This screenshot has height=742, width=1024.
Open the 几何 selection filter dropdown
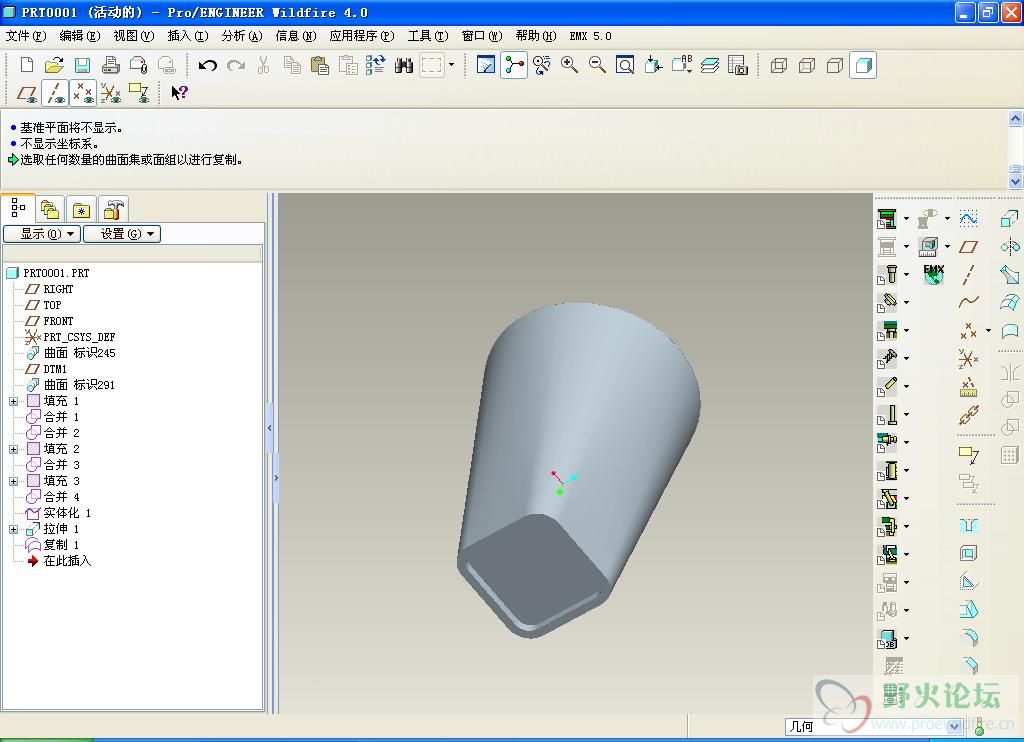pyautogui.click(x=953, y=727)
